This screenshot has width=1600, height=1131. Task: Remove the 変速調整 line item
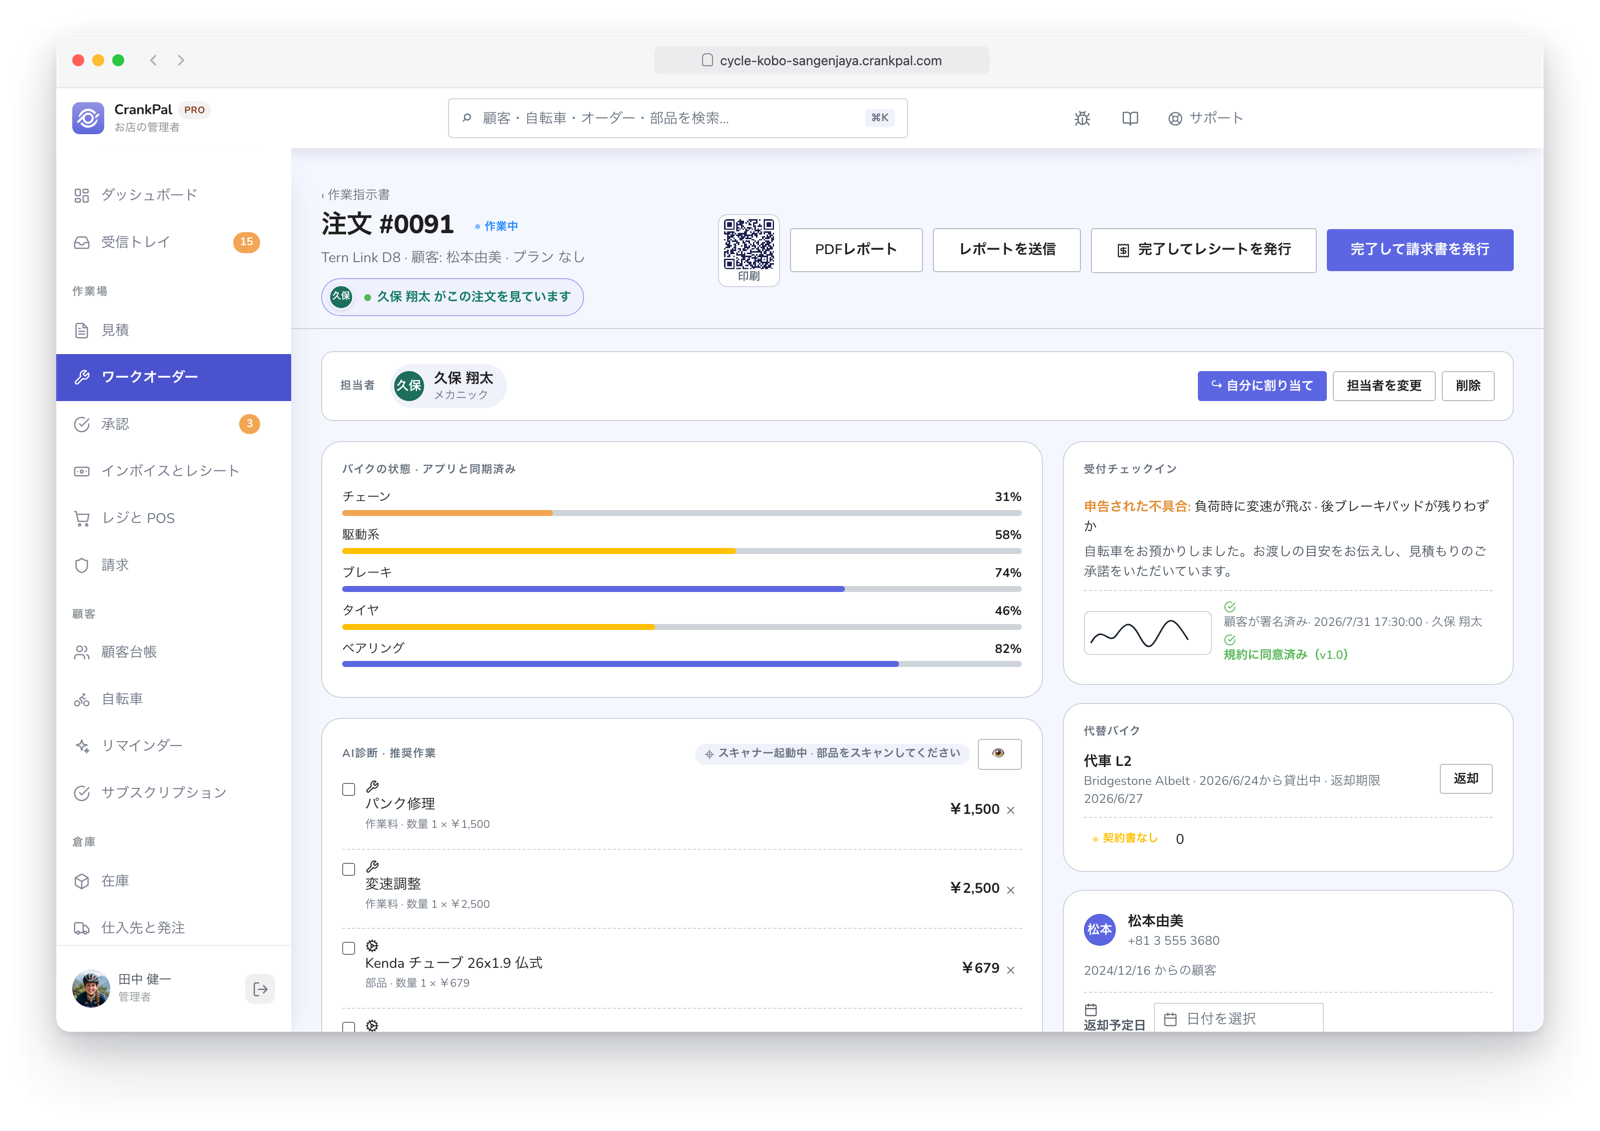[x=1011, y=889]
